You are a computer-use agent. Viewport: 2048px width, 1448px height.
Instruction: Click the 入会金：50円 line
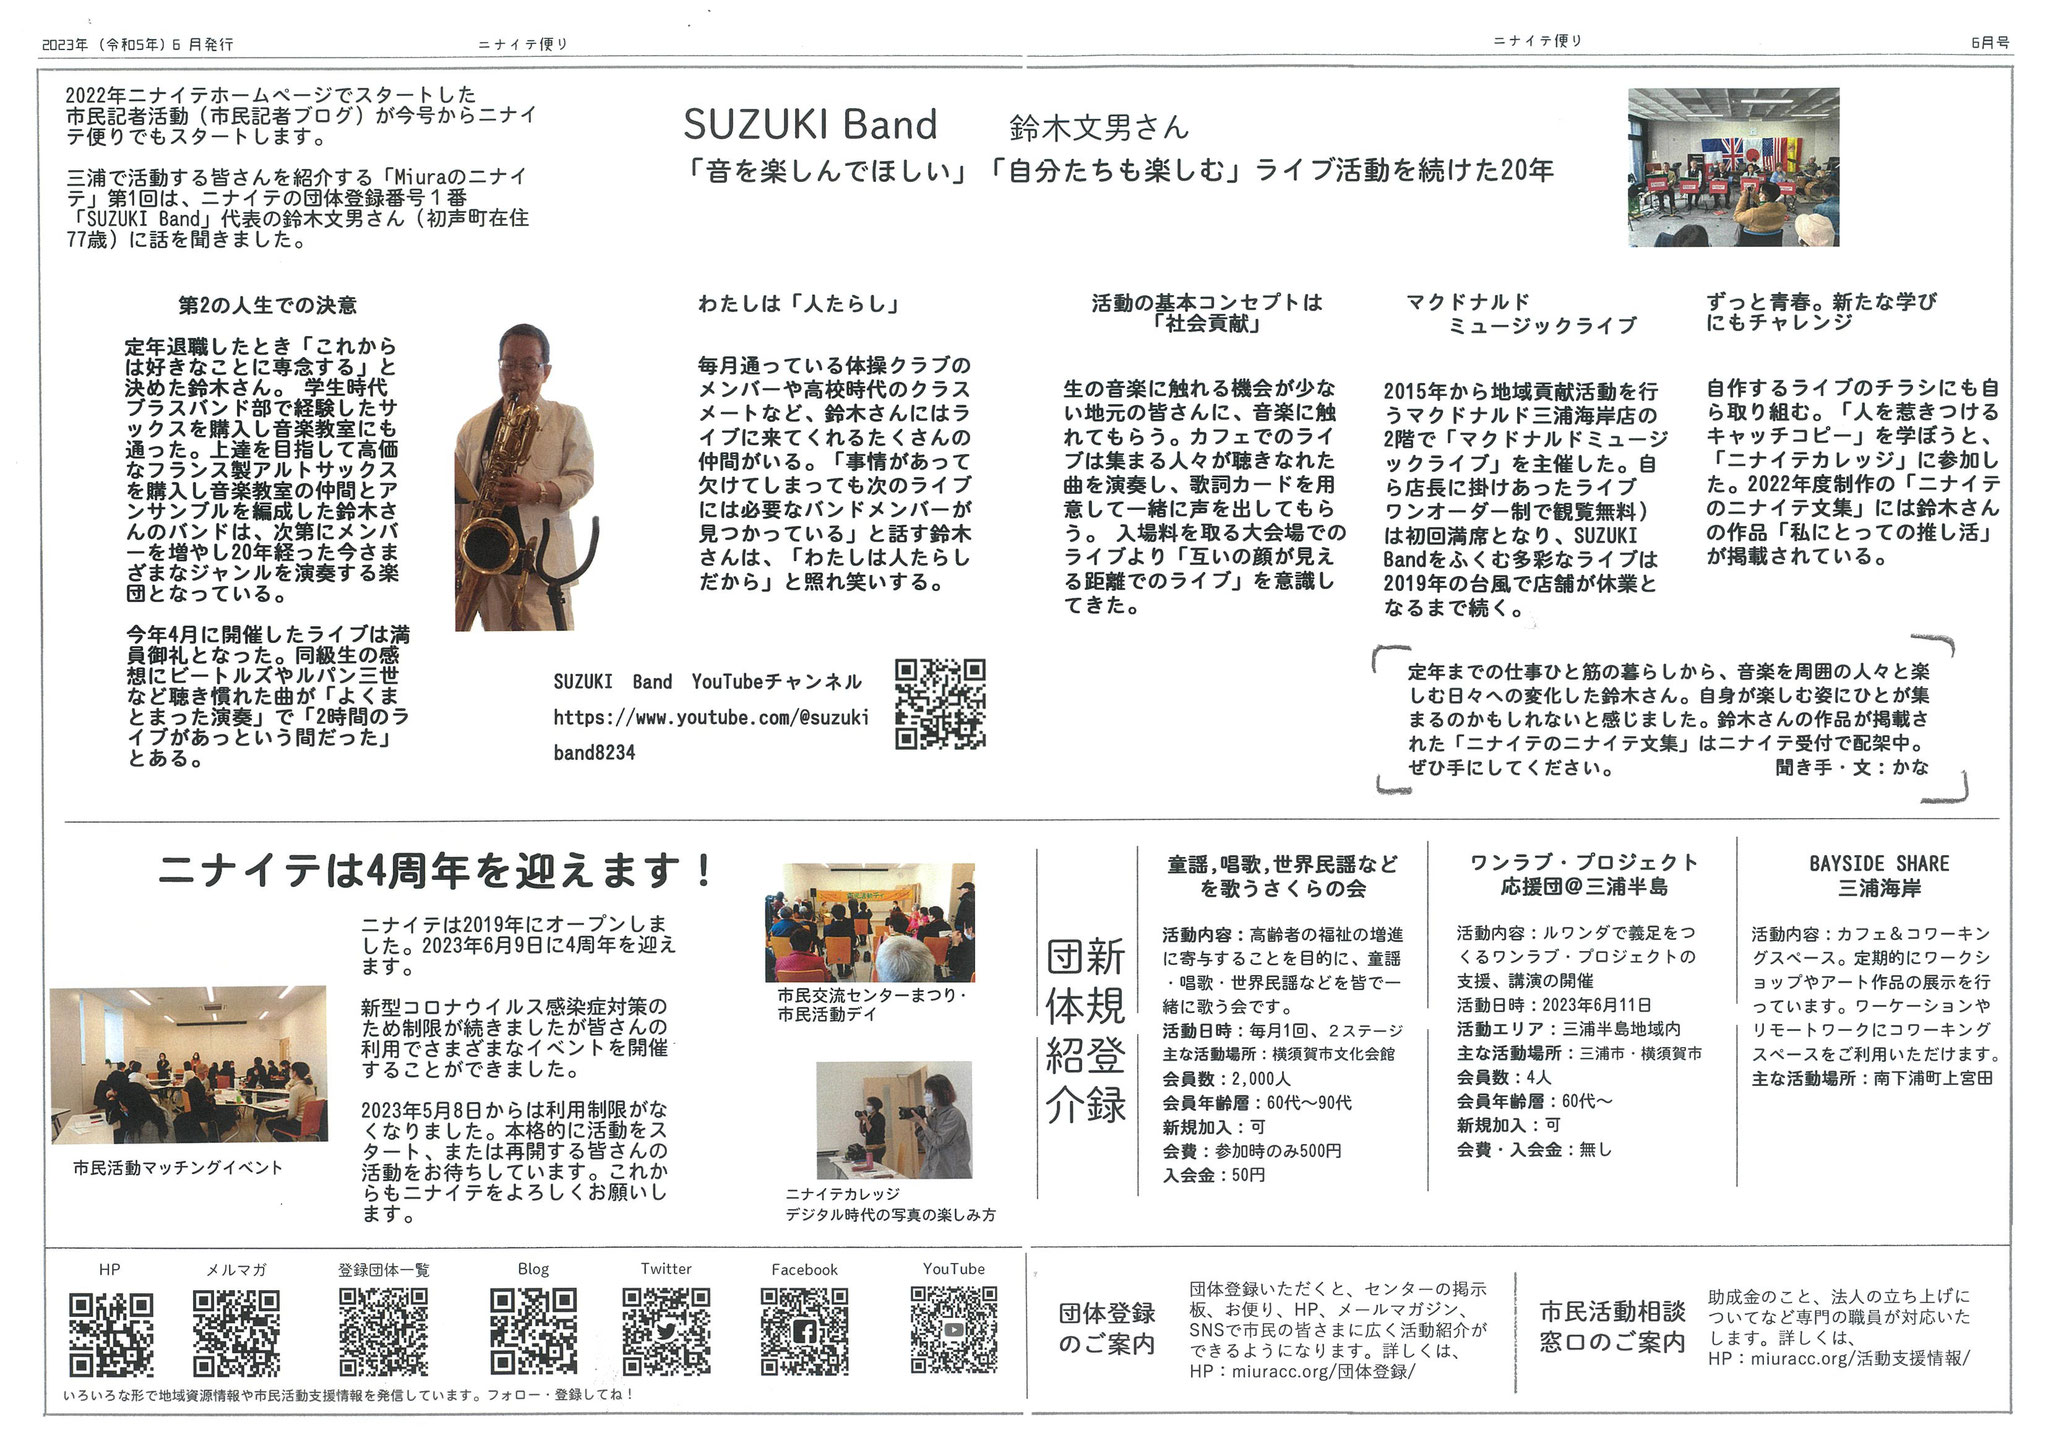pyautogui.click(x=1213, y=1175)
